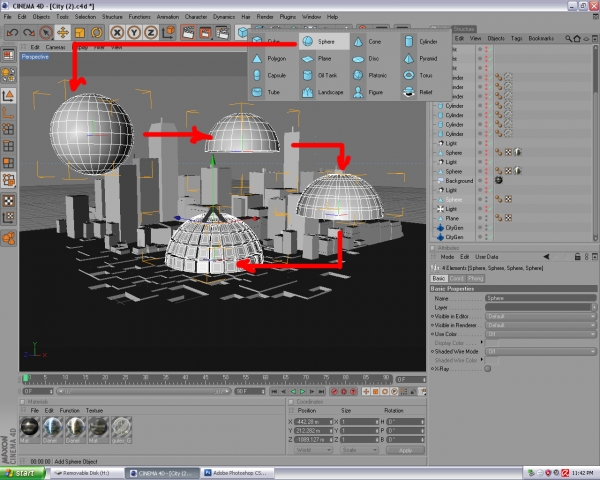This screenshot has height=480, width=600.
Task: Choose Cylinder from the primitives palette
Action: [425, 41]
